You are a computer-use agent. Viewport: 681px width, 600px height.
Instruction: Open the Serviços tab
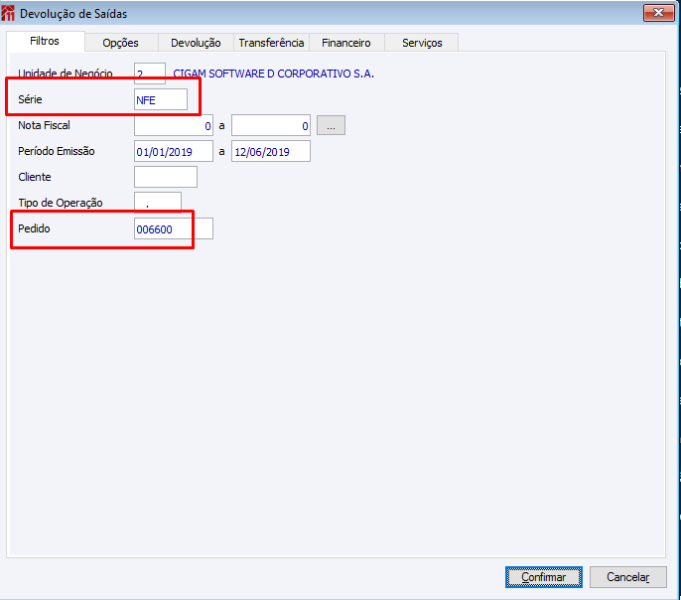coord(422,43)
